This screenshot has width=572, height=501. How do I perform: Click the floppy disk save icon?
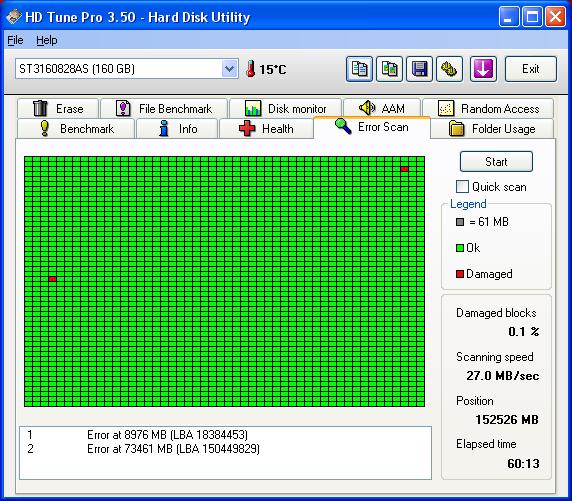[419, 69]
